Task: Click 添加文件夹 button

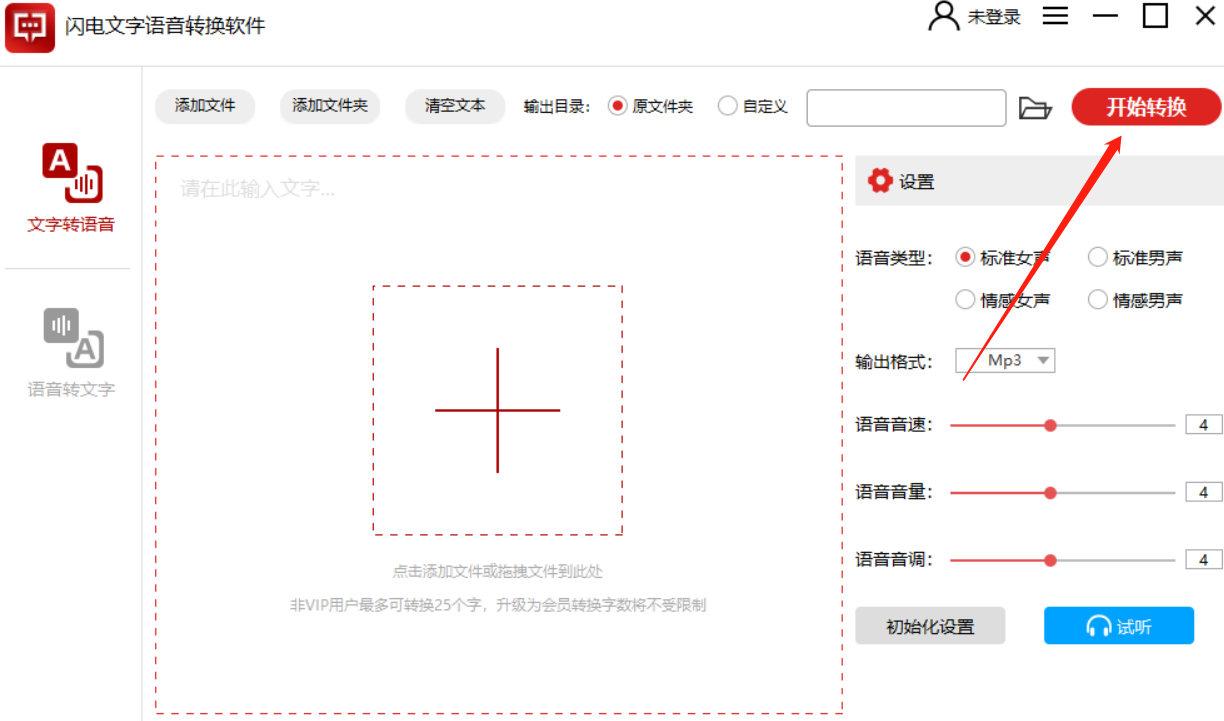Action: (330, 106)
